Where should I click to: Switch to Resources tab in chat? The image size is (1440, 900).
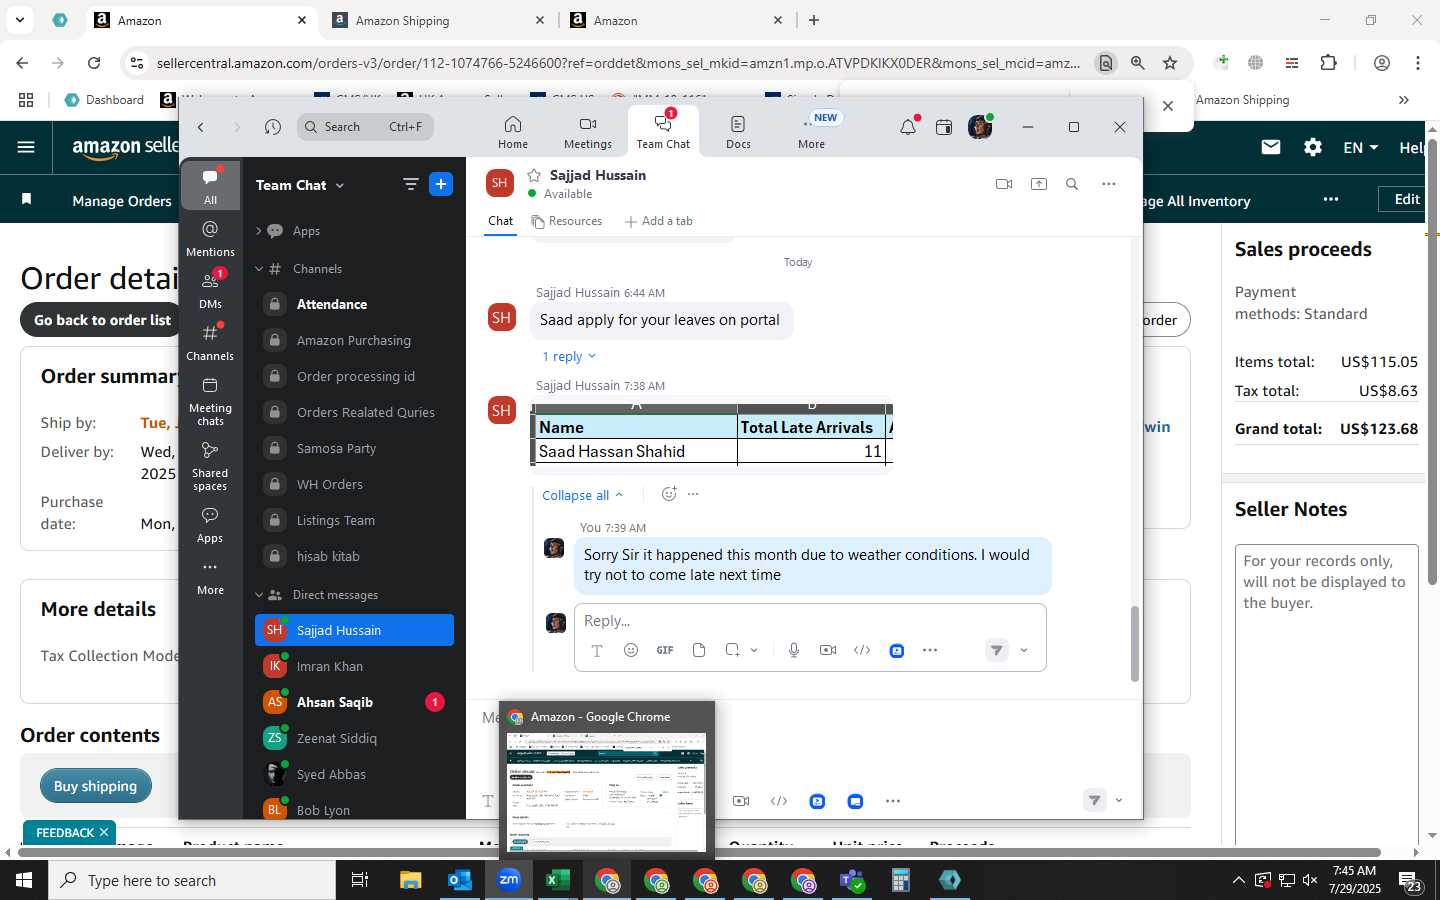point(567,221)
